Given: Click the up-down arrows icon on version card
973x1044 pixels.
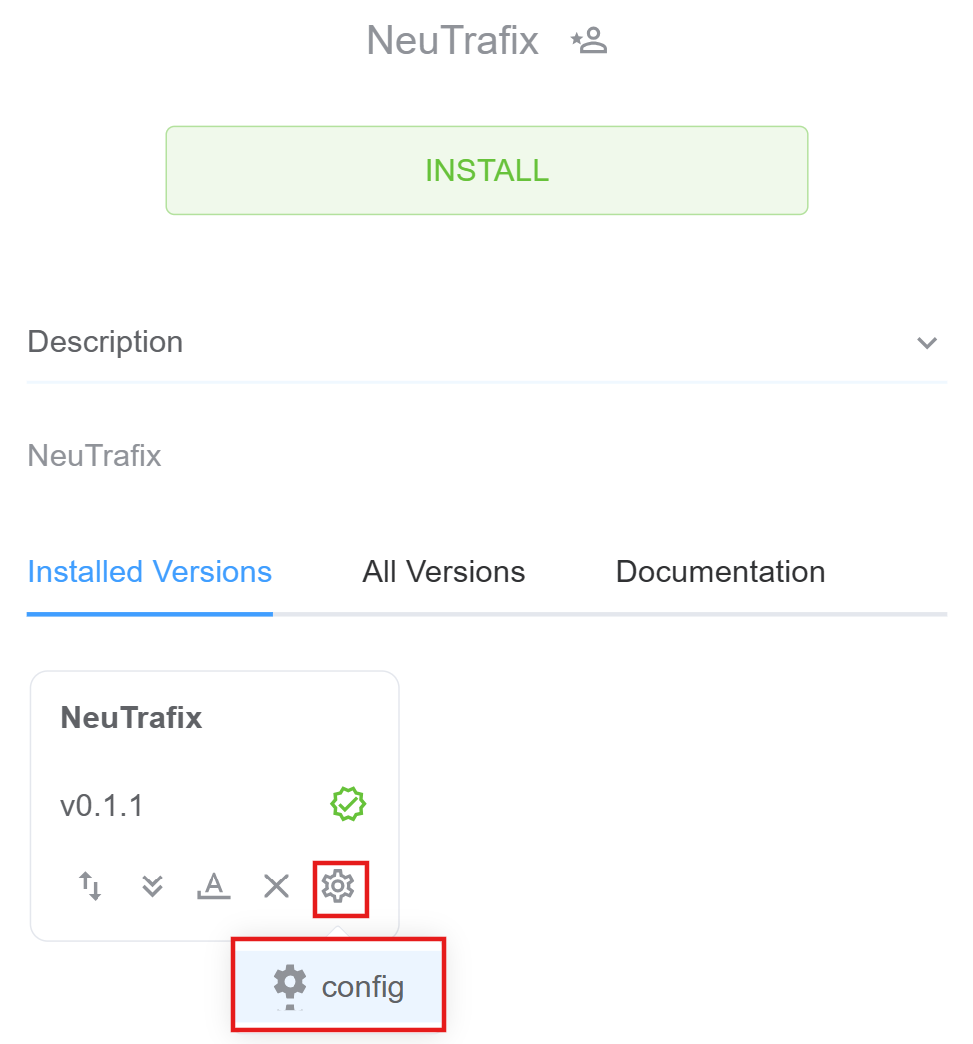Looking at the screenshot, I should point(90,886).
